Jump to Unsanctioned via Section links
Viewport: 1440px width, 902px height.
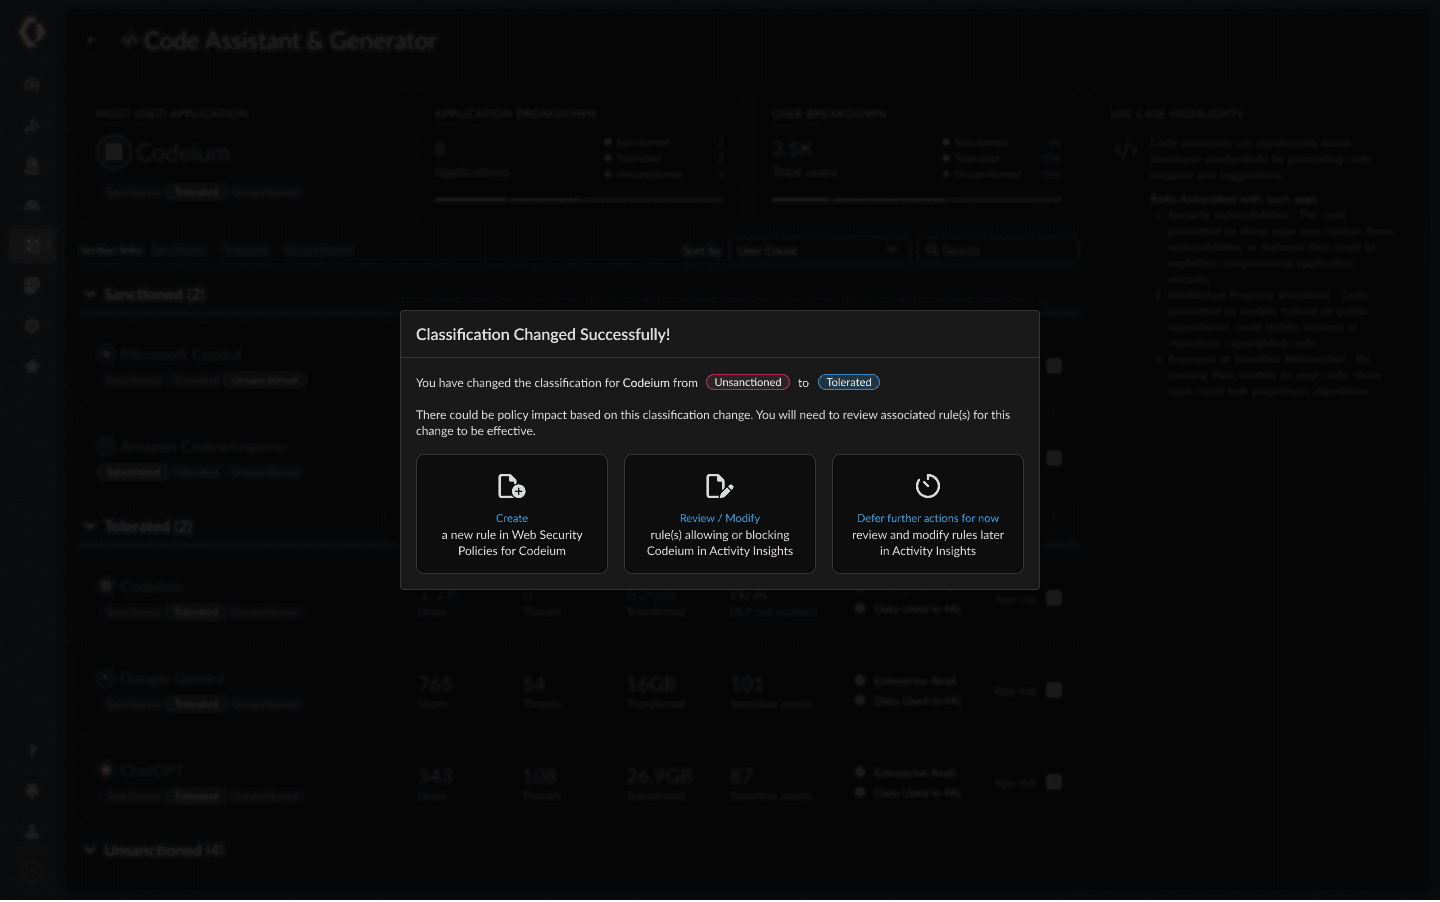[x=318, y=250]
